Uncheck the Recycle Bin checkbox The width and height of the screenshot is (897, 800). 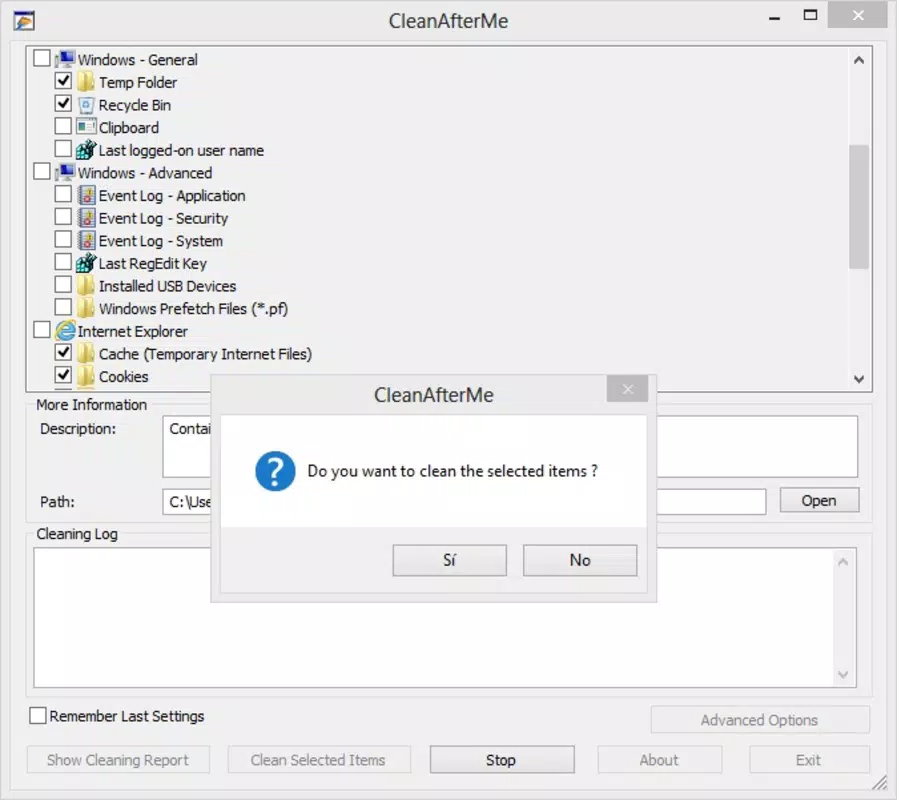coord(63,104)
